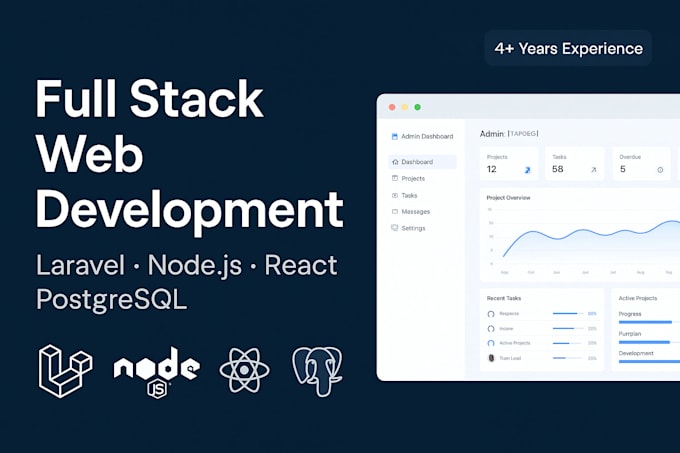Click the Inclane task progress bar
This screenshot has height=453, width=680.
pyautogui.click(x=568, y=329)
